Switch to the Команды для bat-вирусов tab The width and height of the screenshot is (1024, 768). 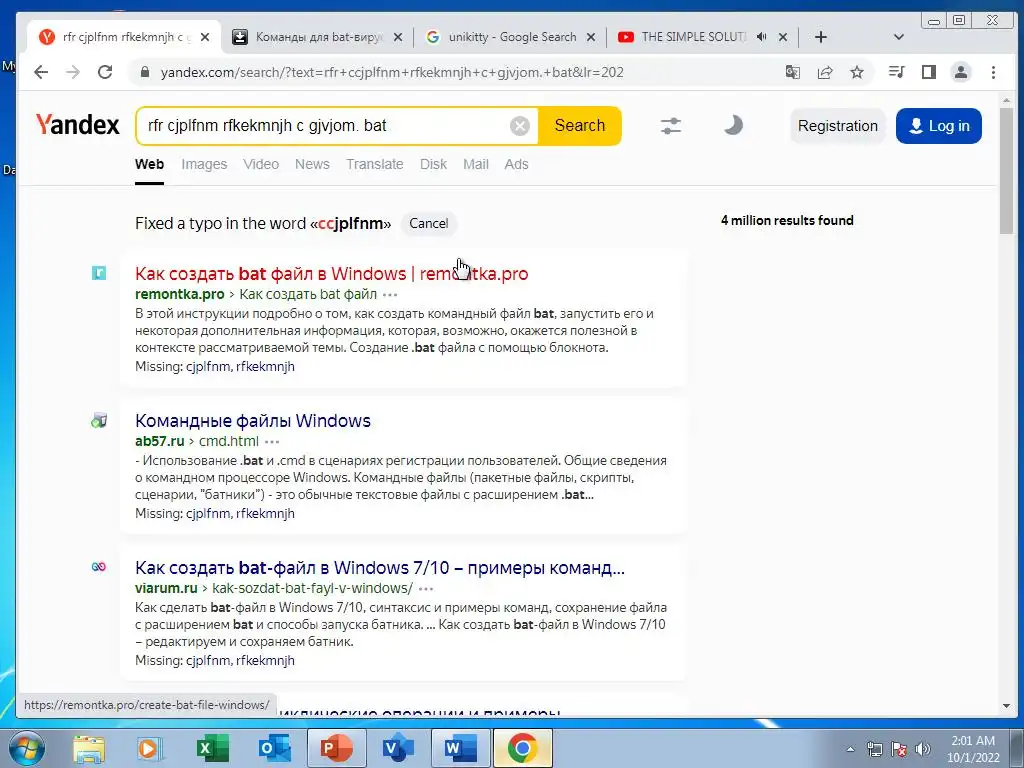pos(318,37)
